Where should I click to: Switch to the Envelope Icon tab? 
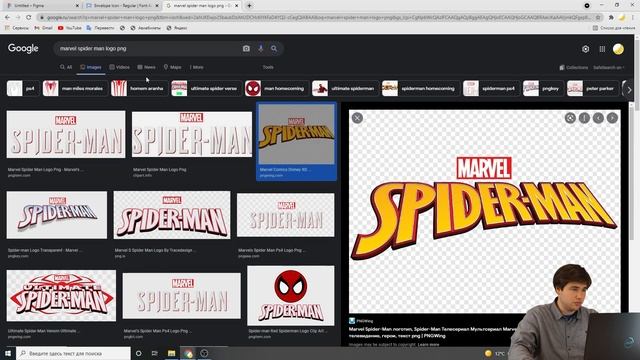tap(121, 6)
